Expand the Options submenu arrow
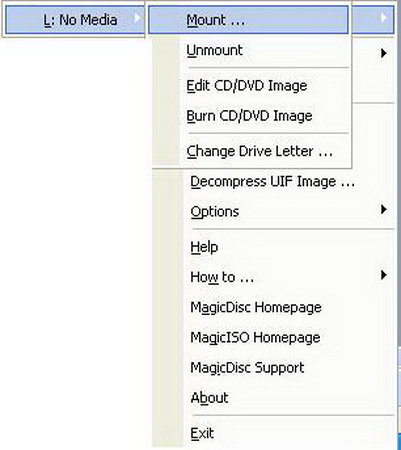 (x=384, y=210)
